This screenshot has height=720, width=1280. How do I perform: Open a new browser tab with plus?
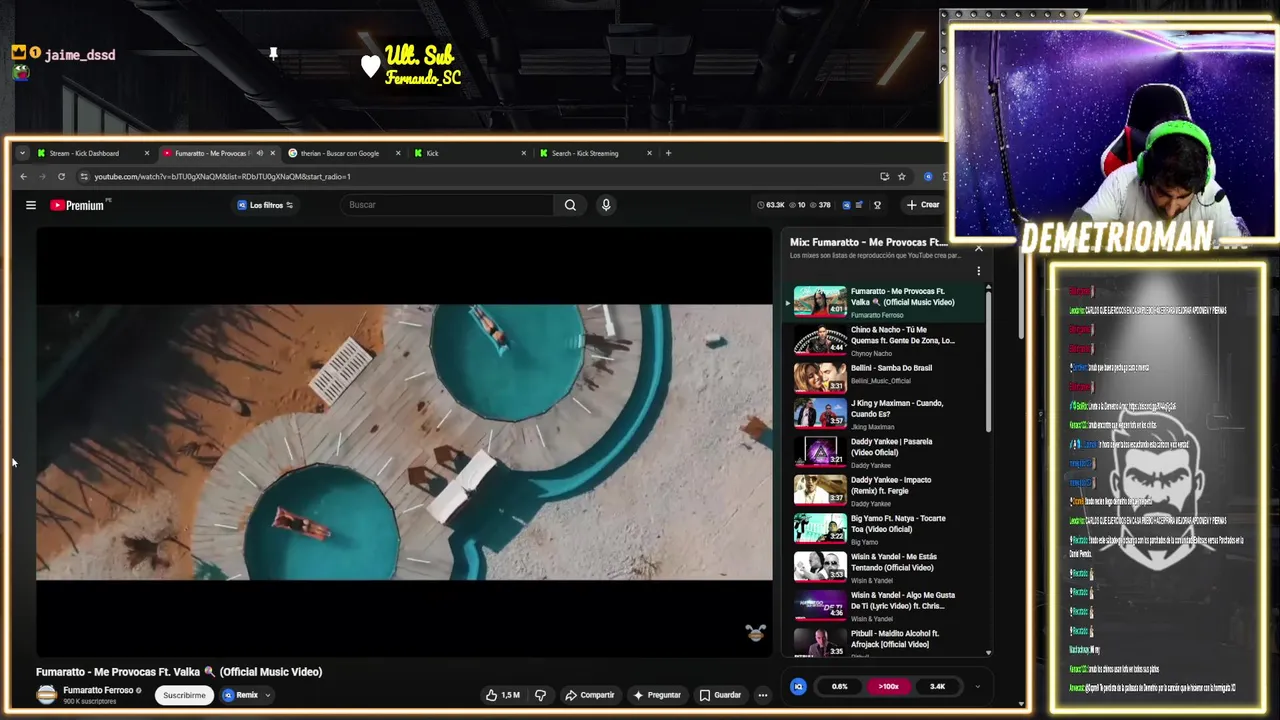click(x=668, y=153)
